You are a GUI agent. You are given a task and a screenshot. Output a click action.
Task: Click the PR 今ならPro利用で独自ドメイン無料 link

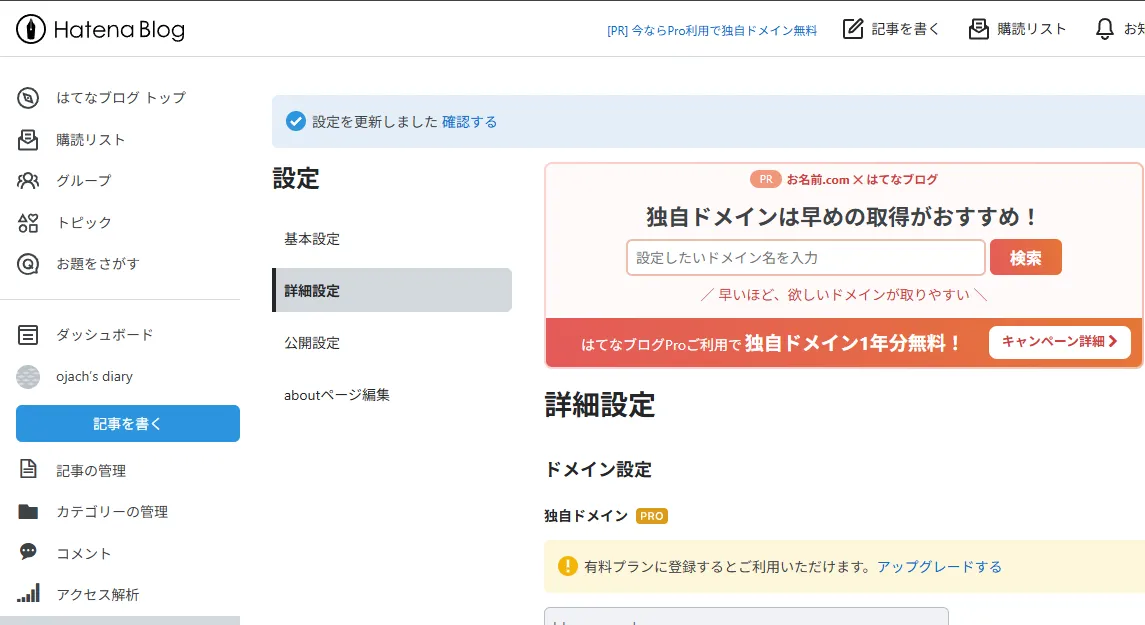click(x=712, y=30)
